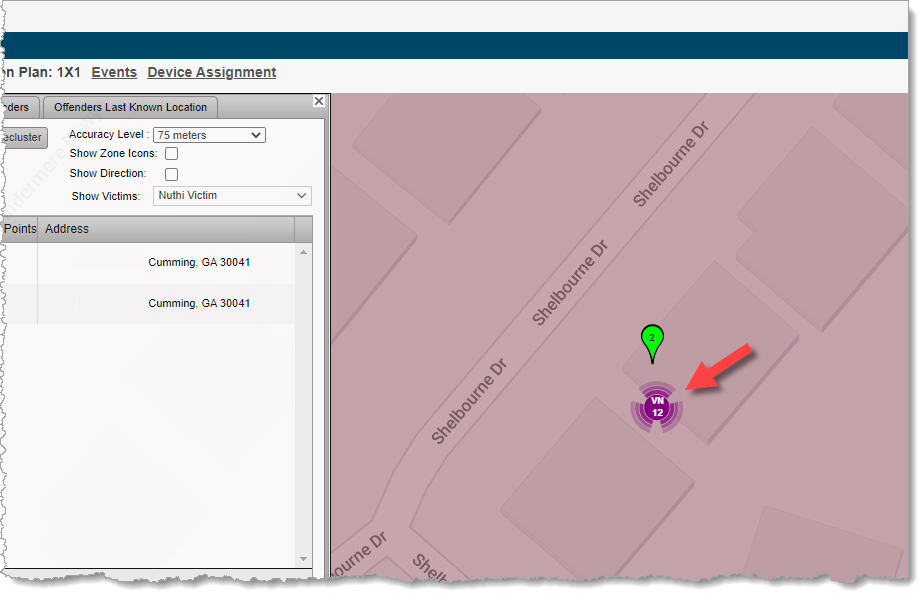Screen dimensions: 924x598
Task: Click the Points column header
Action: click(19, 229)
